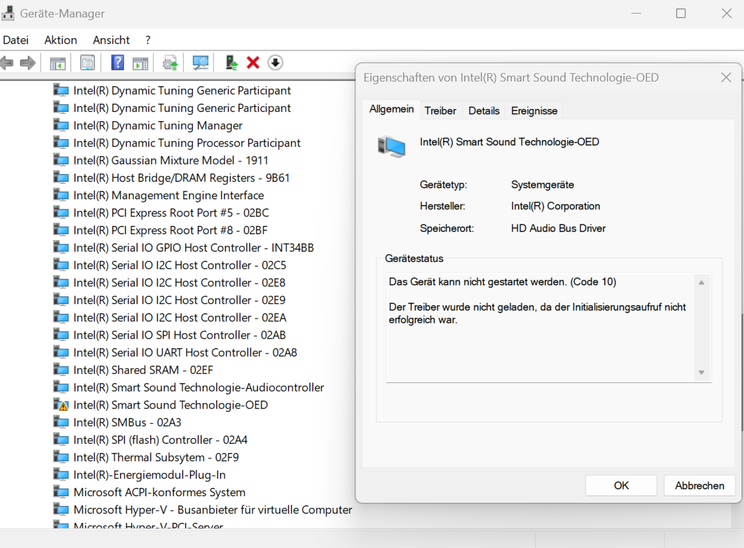This screenshot has height=548, width=744.
Task: Click the show/hide console tree toolbar icon
Action: click(58, 63)
